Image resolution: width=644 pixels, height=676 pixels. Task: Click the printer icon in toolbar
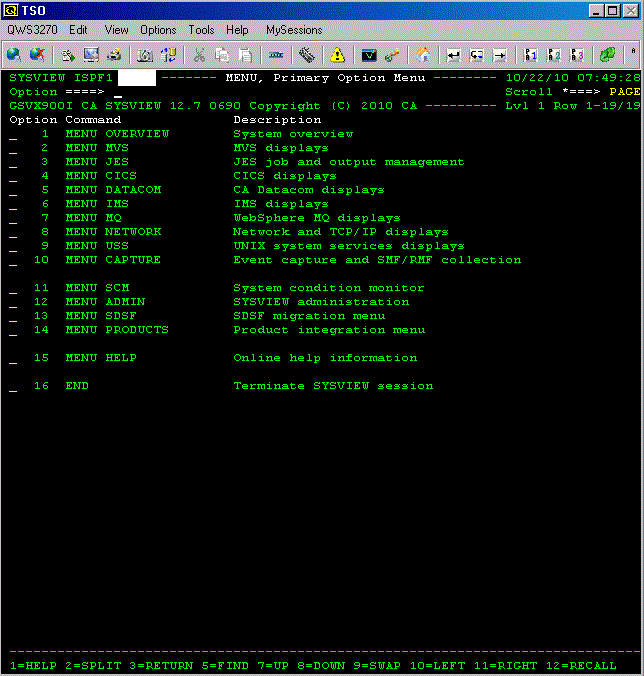[115, 55]
